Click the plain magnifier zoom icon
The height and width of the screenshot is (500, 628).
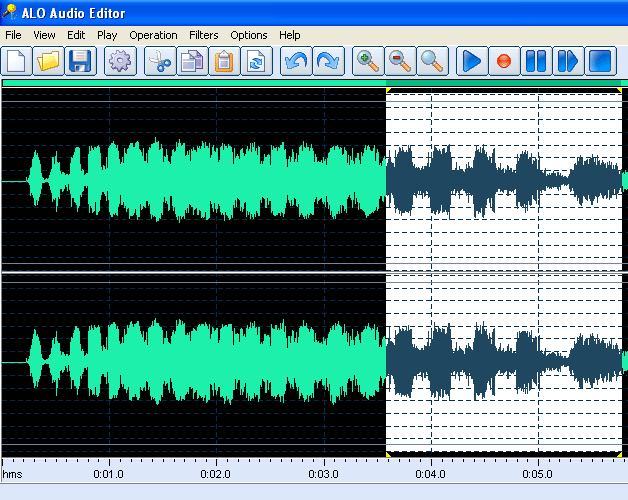click(x=432, y=61)
